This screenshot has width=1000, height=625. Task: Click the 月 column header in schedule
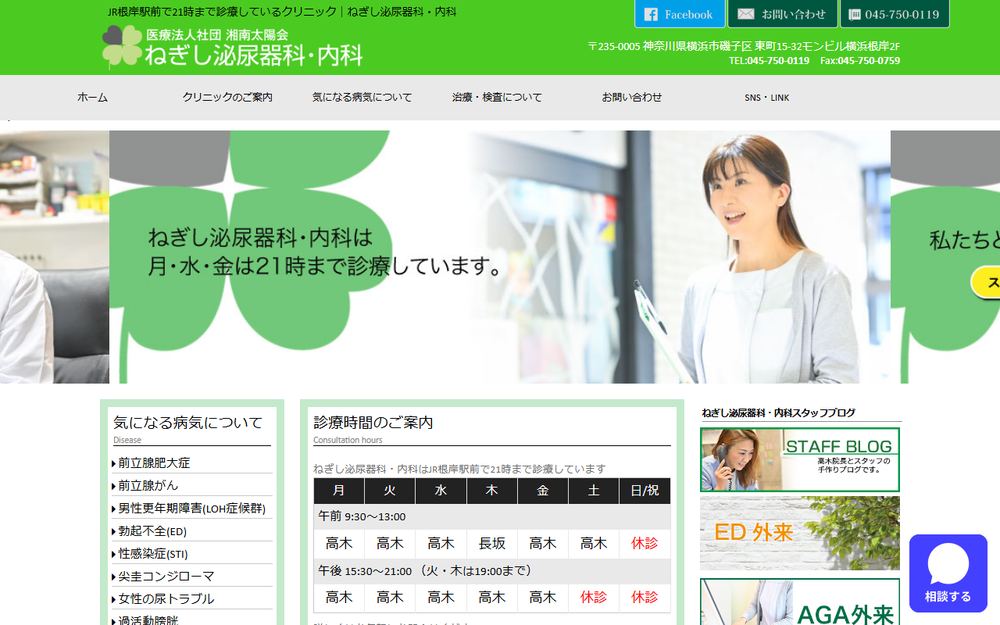[339, 490]
